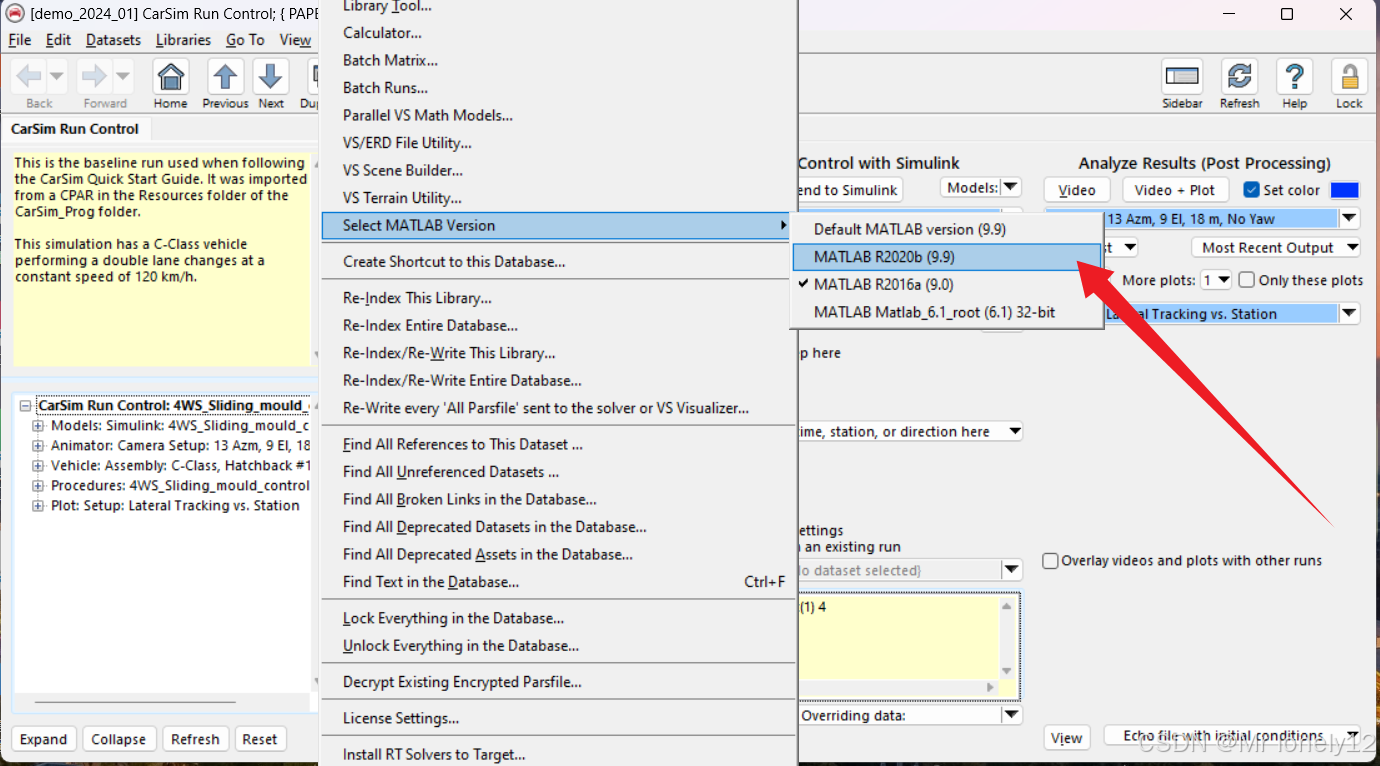This screenshot has height=766, width=1380.
Task: Expand the Animator: Camera Setup tree node
Action: point(39,446)
